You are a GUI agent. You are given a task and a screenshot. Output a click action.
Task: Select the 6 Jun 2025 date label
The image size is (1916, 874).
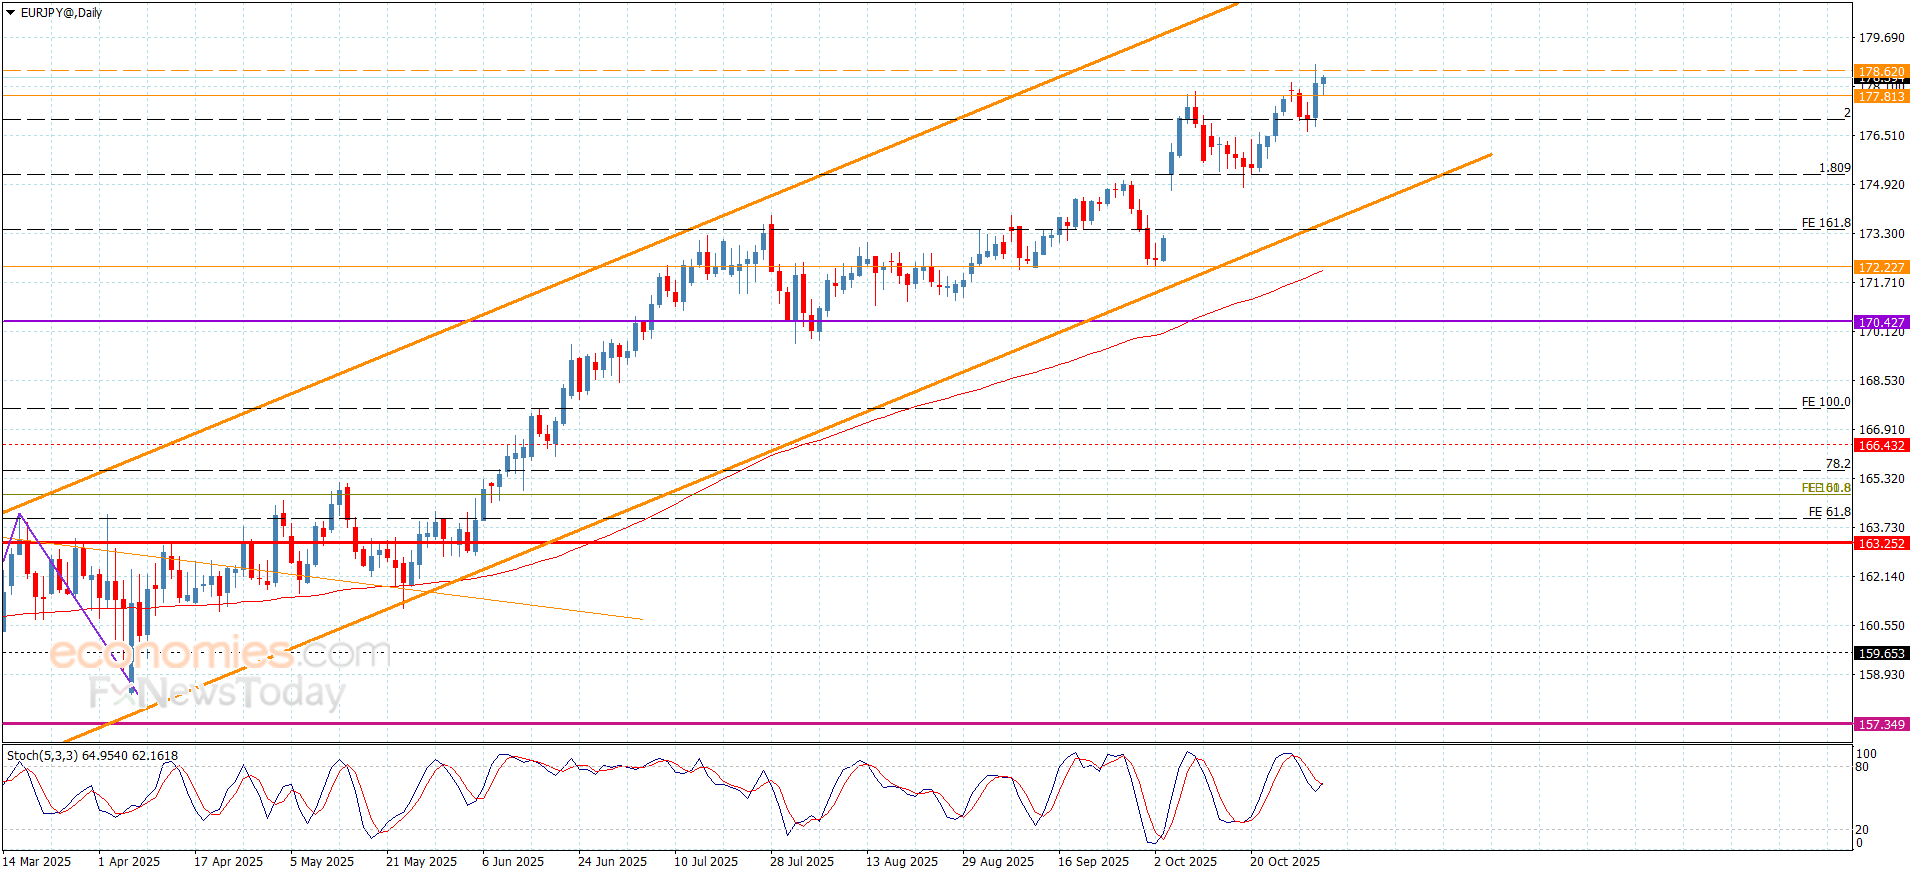pos(513,861)
